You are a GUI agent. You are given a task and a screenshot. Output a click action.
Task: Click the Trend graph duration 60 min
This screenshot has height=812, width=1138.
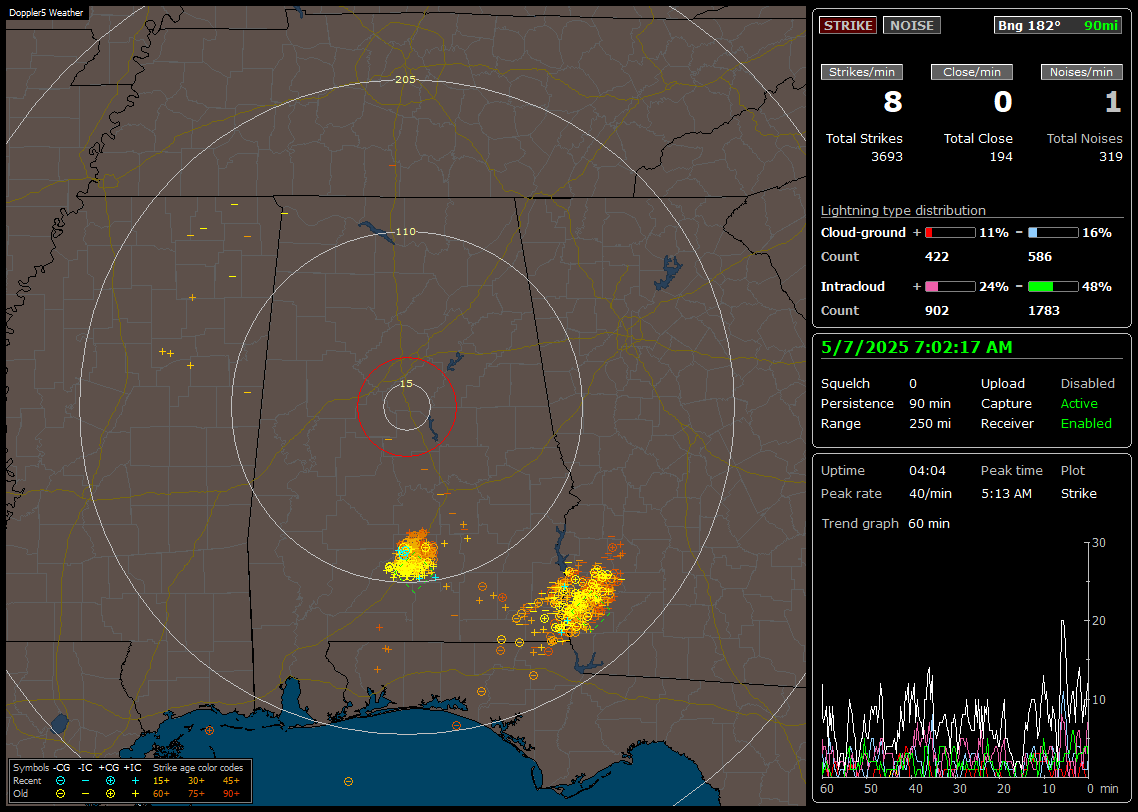click(929, 524)
